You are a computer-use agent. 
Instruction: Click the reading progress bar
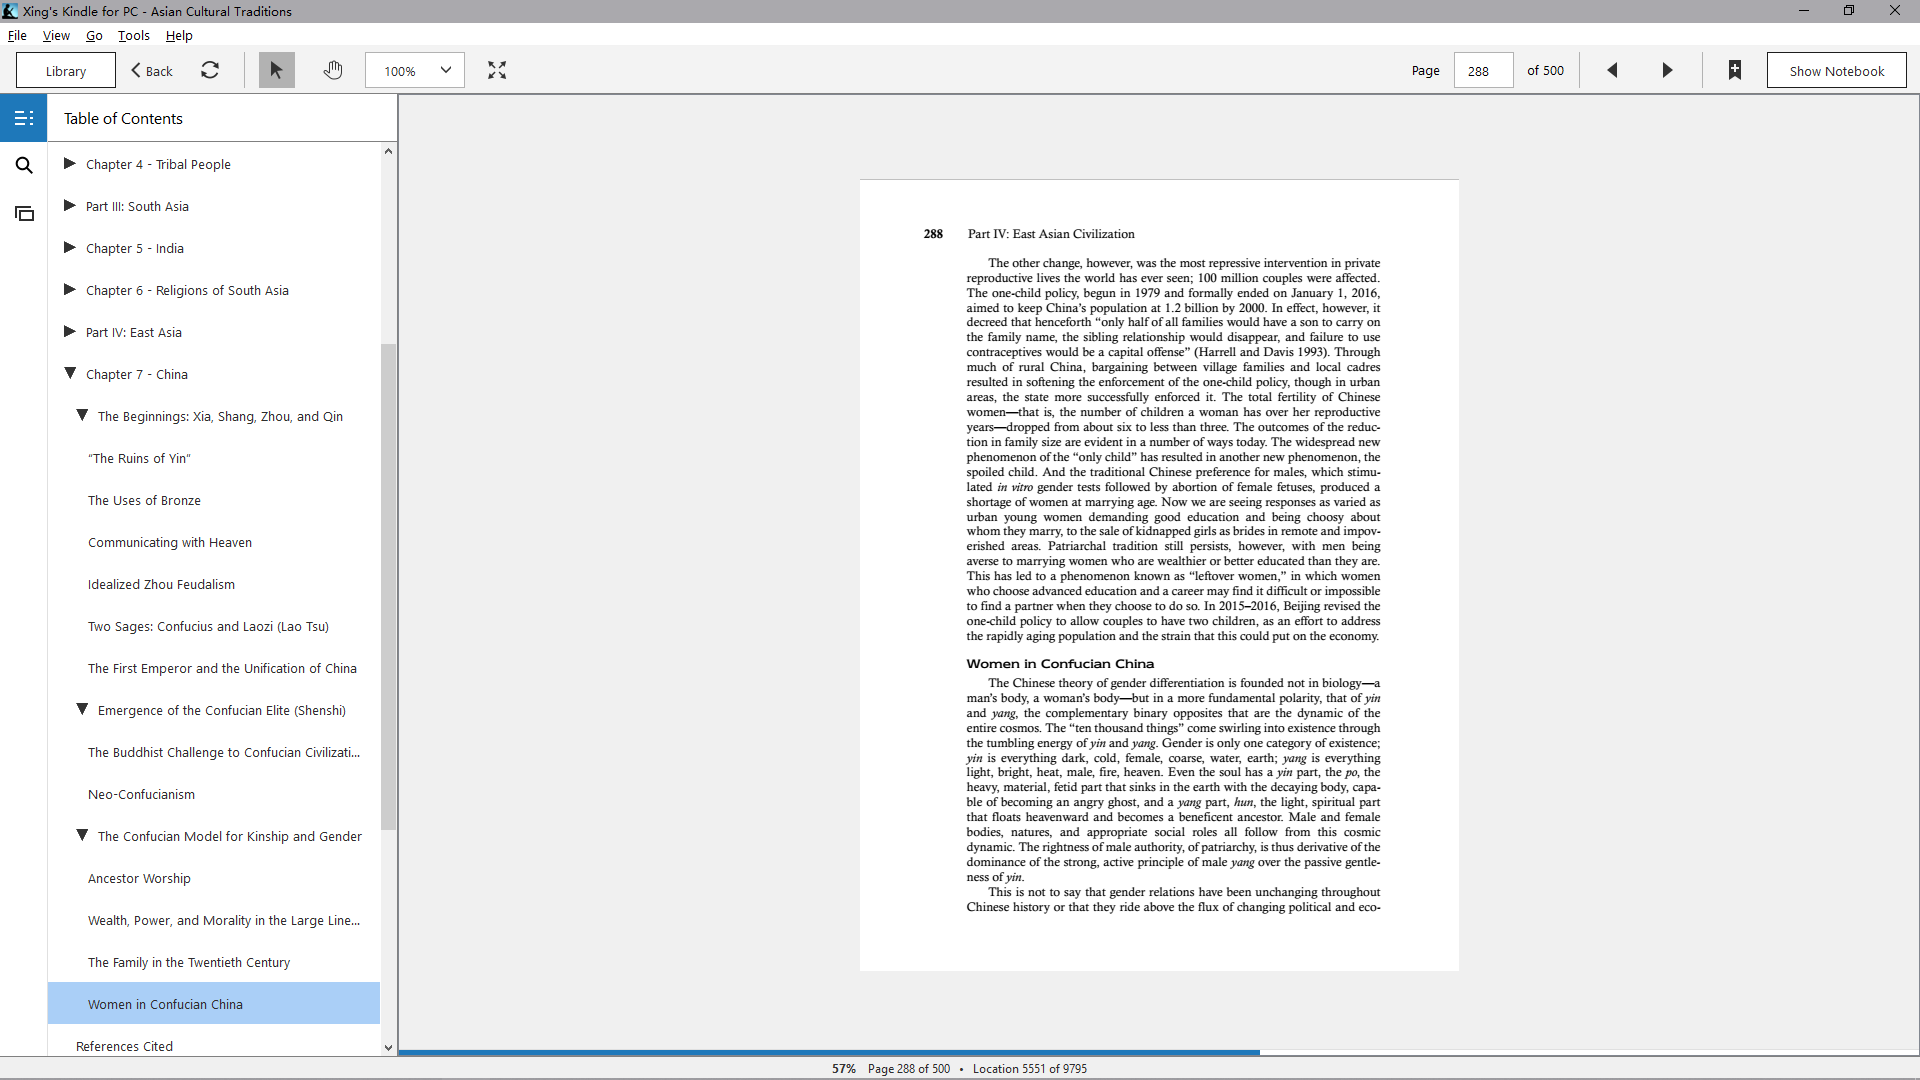1158,1052
